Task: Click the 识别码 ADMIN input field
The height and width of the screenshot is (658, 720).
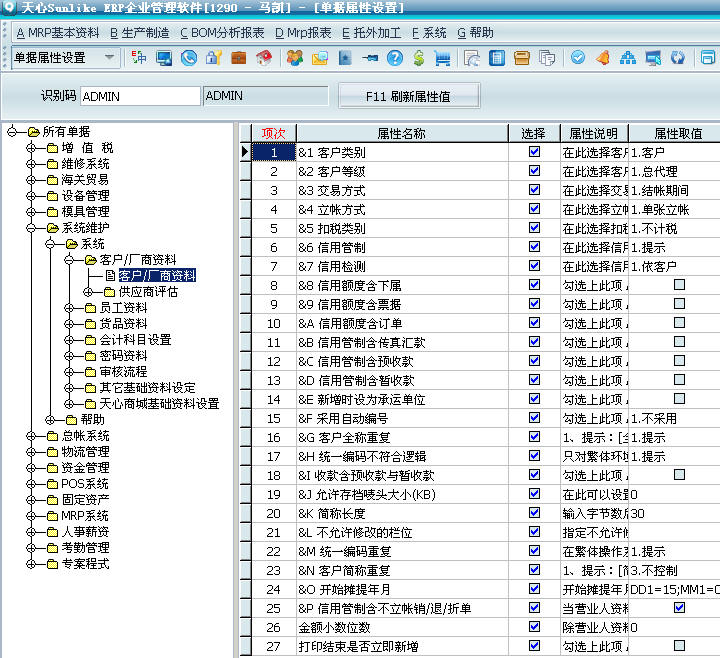Action: pos(141,96)
